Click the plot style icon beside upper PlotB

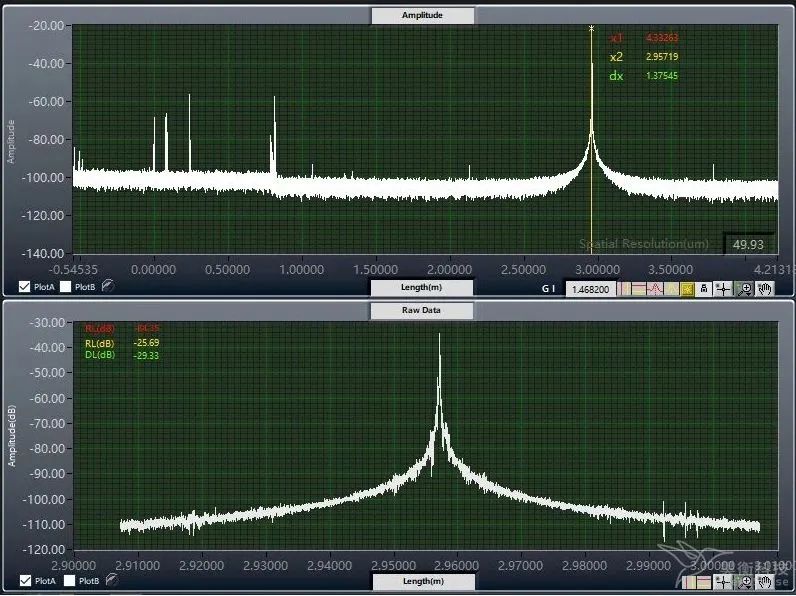(x=107, y=286)
